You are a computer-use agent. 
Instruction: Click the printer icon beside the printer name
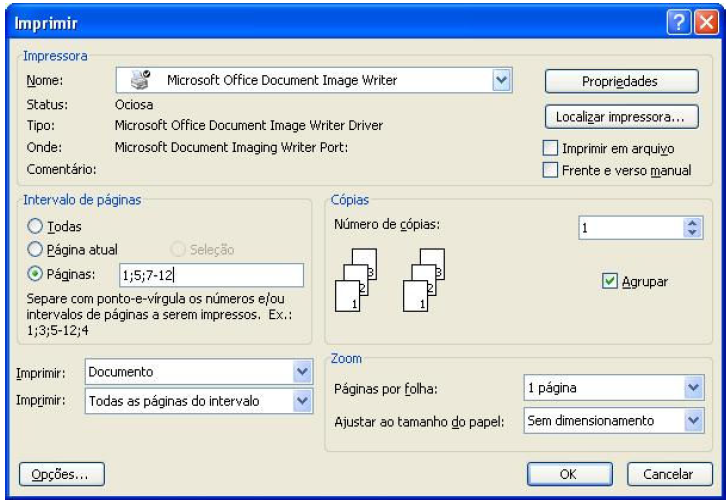(x=140, y=81)
